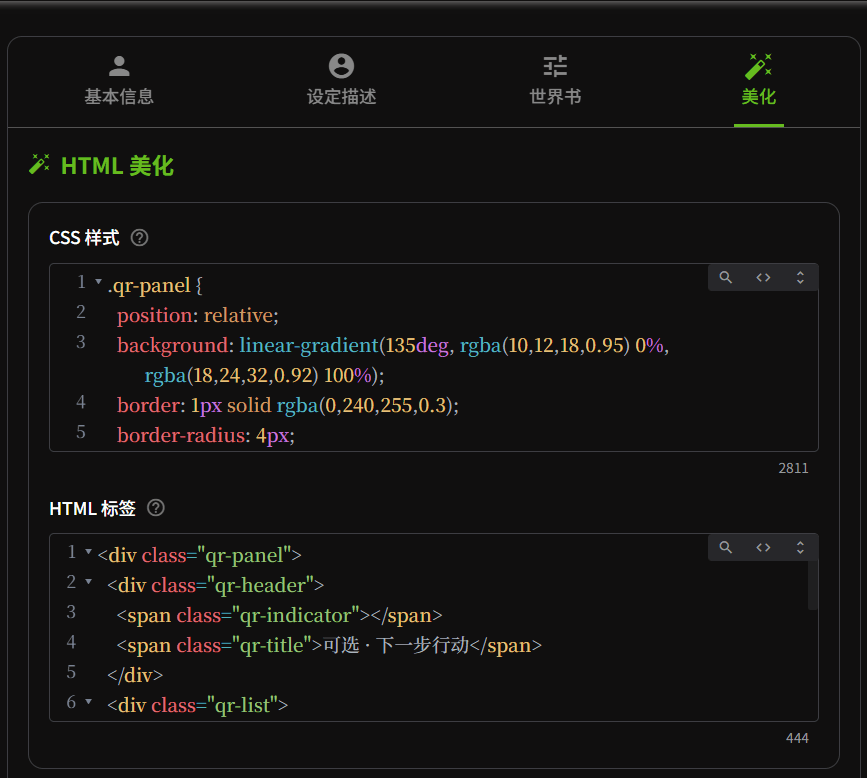Open search in the HTML 标签 editor

pyautogui.click(x=726, y=547)
